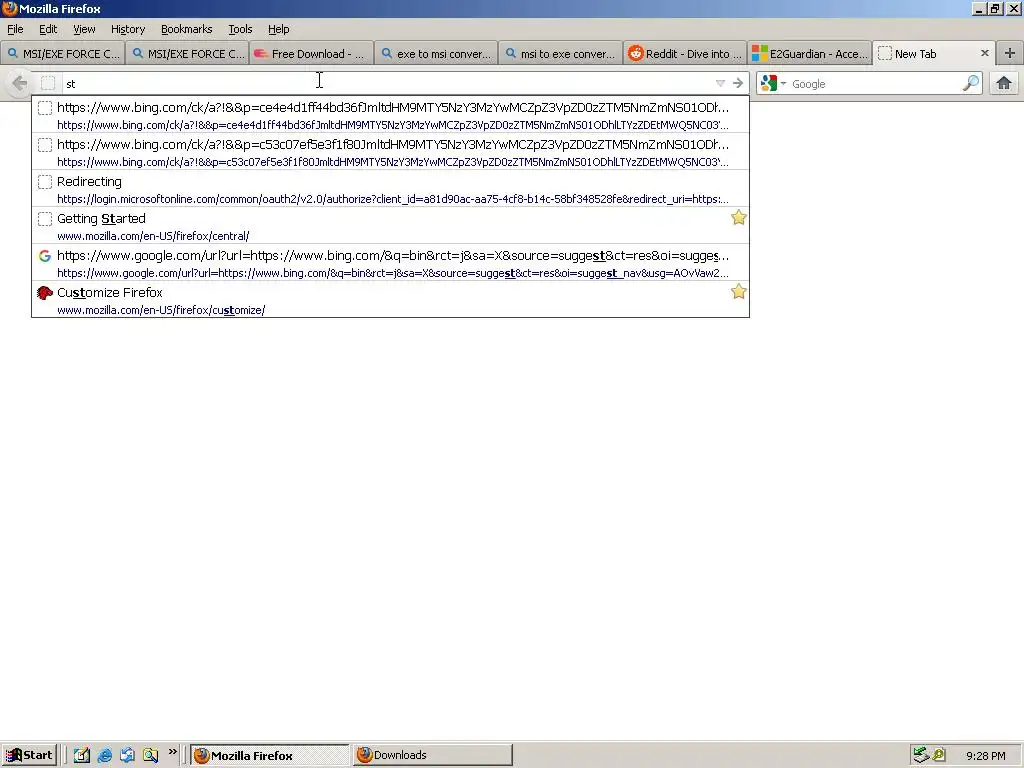Click the Go arrow in the address bar
The width and height of the screenshot is (1024, 768).
(738, 83)
